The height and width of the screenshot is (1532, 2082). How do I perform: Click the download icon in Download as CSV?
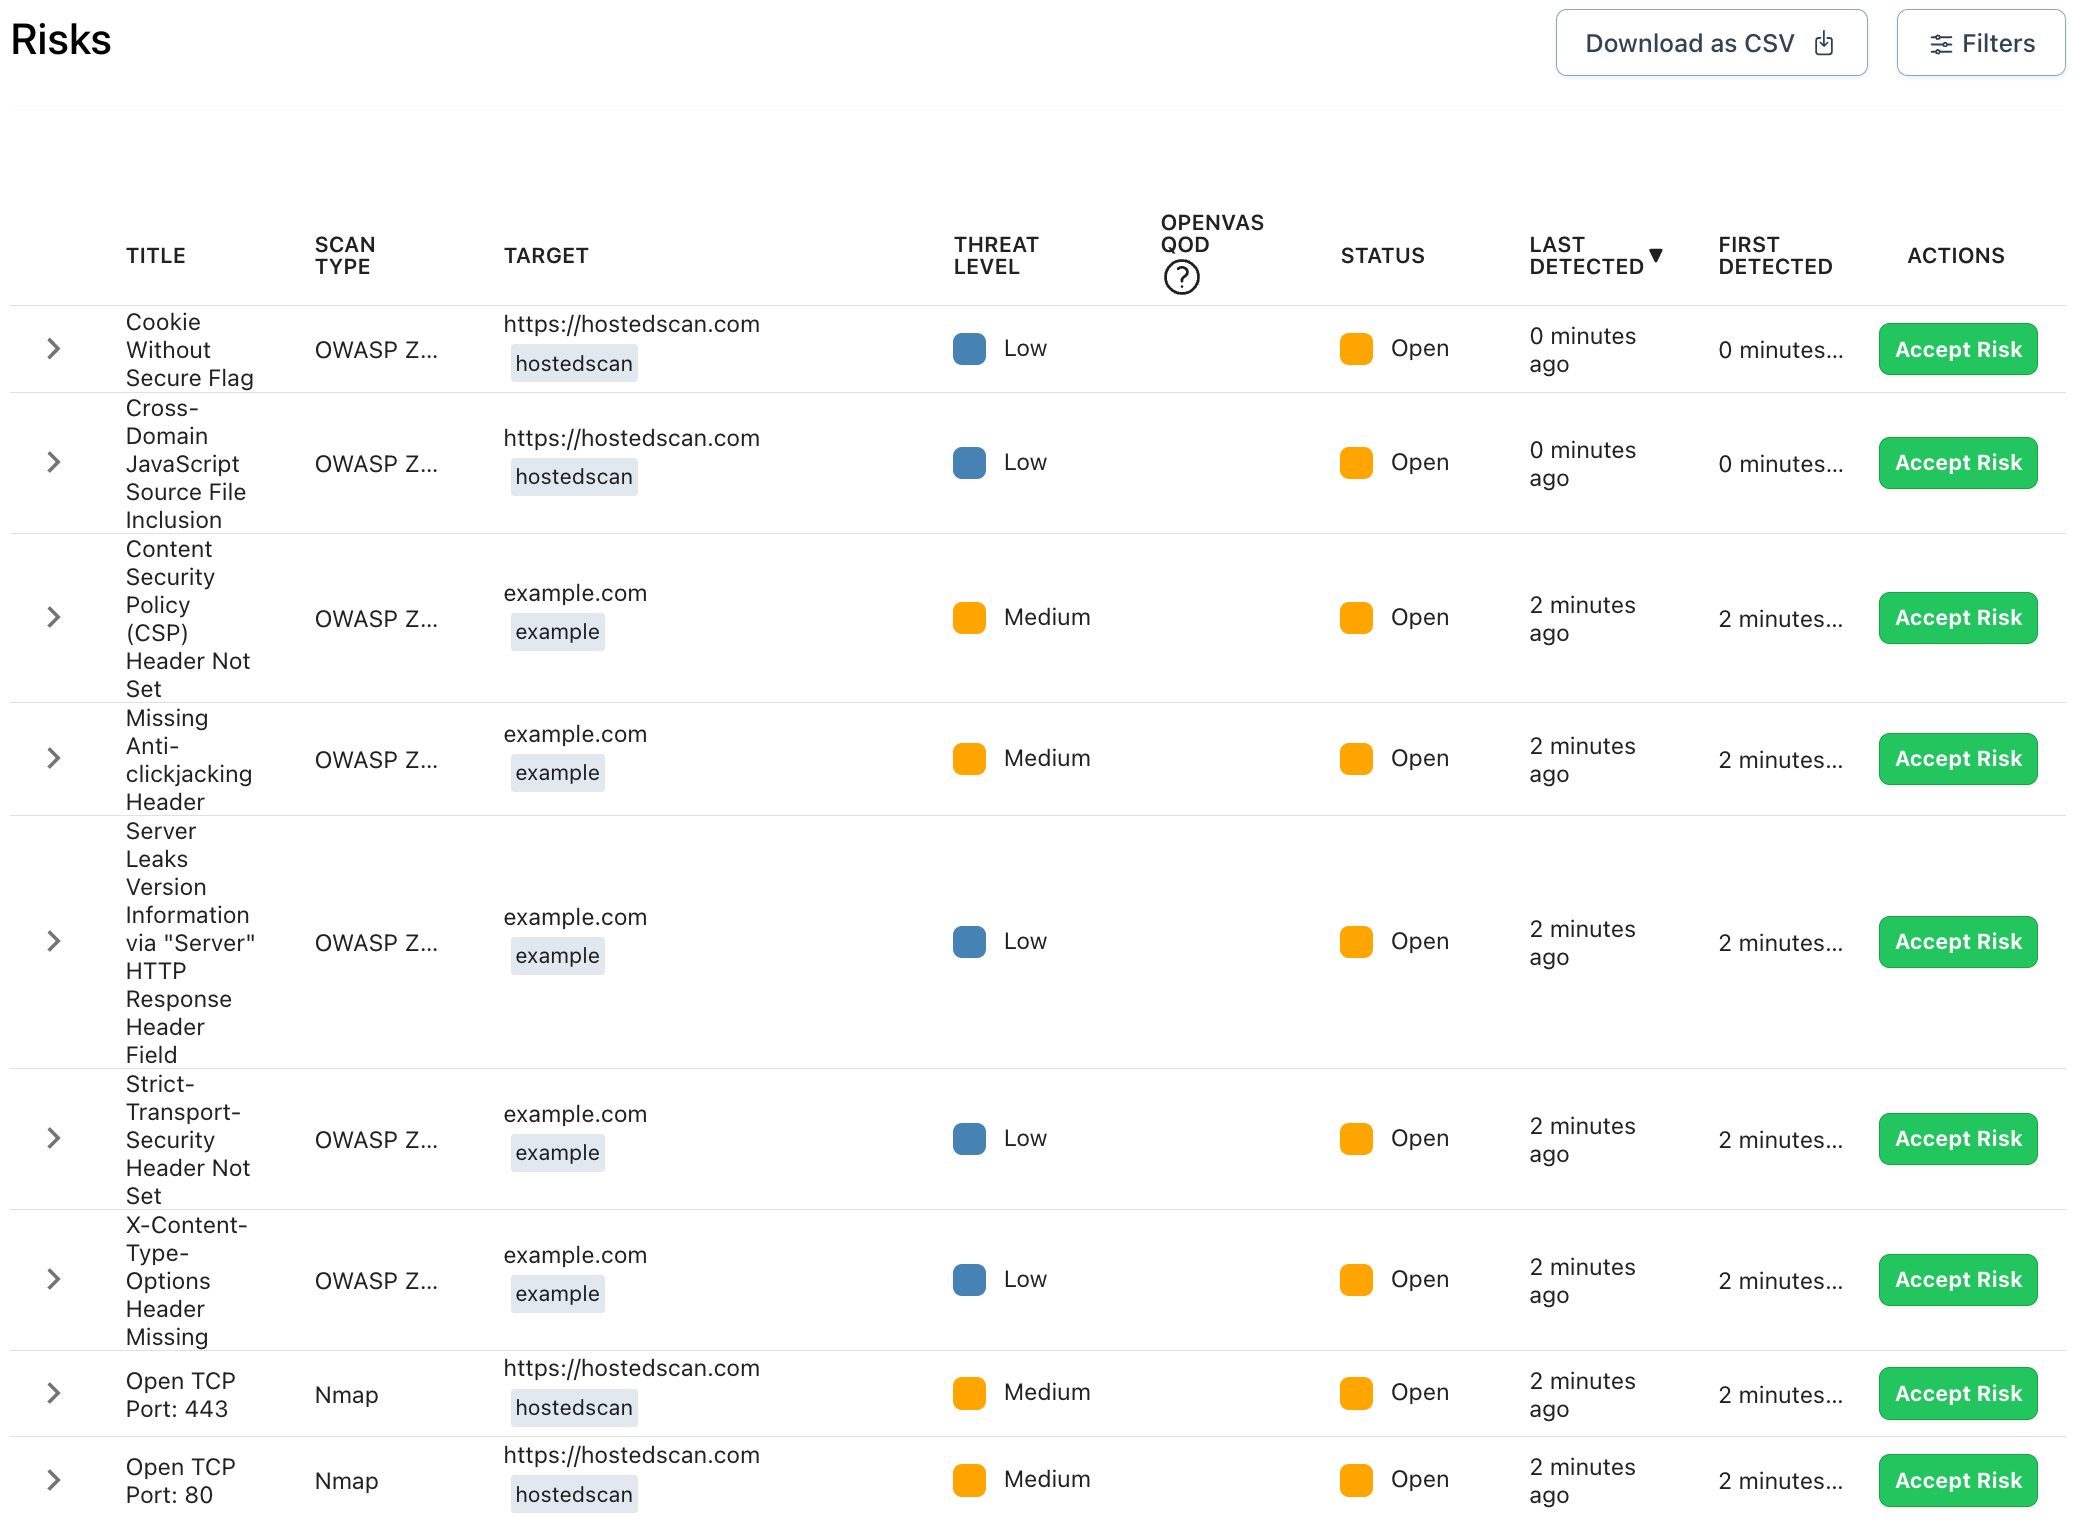tap(1823, 42)
